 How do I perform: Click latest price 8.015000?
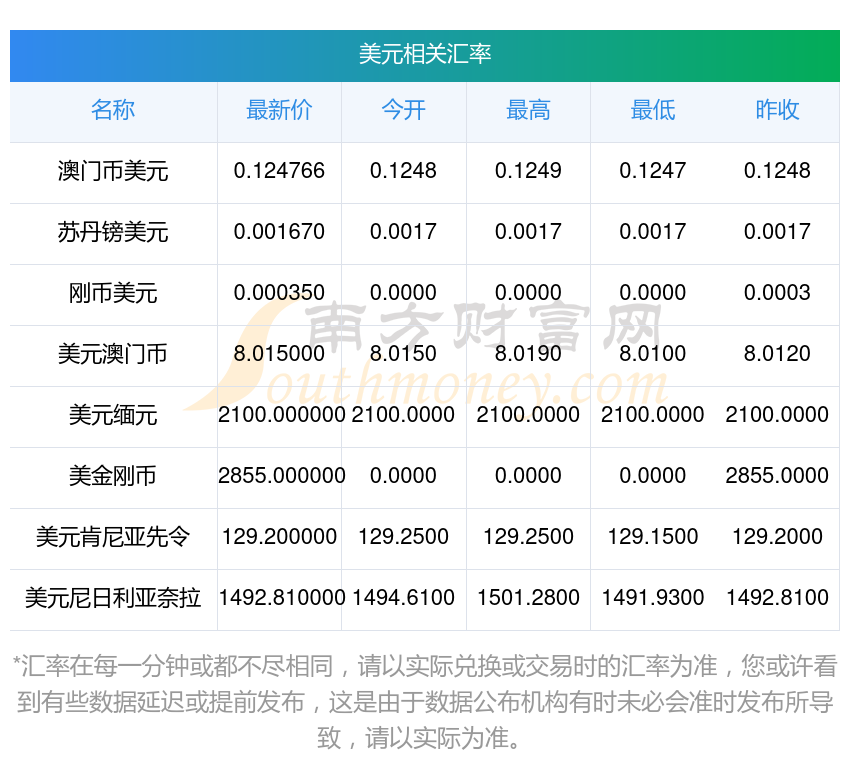[279, 353]
